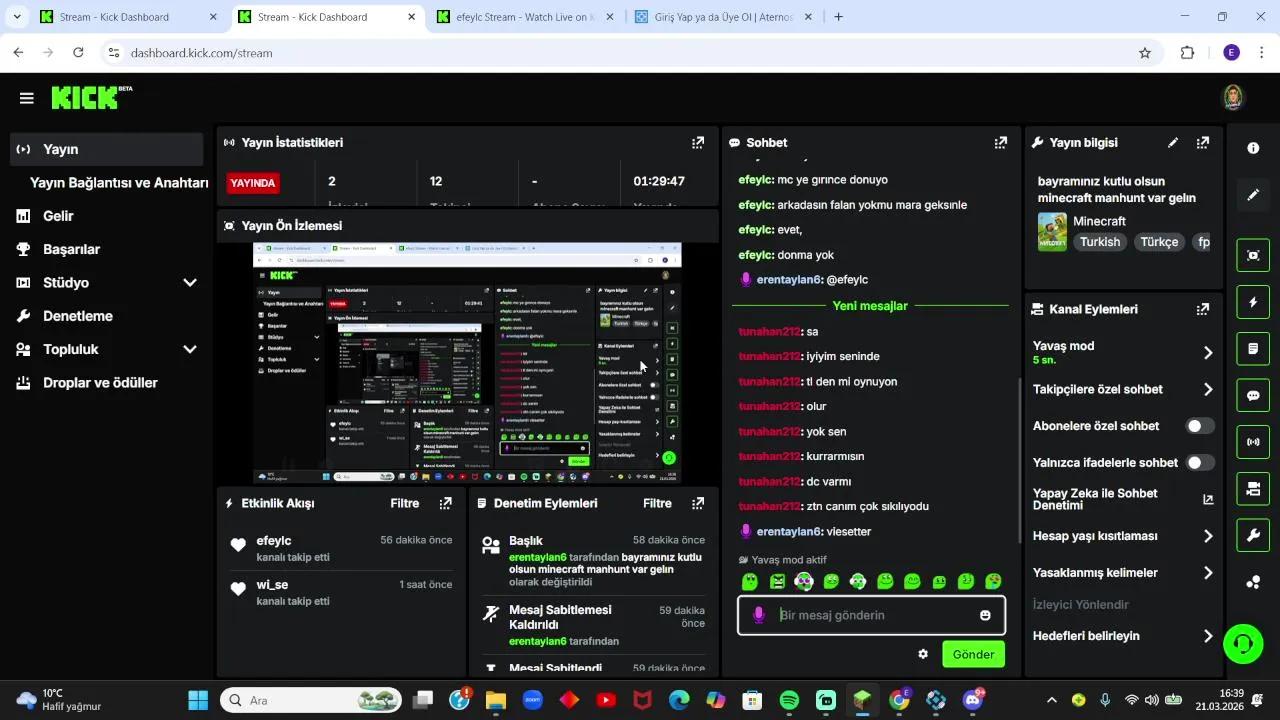1280x720 pixels.
Task: Open the hamburger menu next to Kick logo
Action: pyautogui.click(x=26, y=97)
